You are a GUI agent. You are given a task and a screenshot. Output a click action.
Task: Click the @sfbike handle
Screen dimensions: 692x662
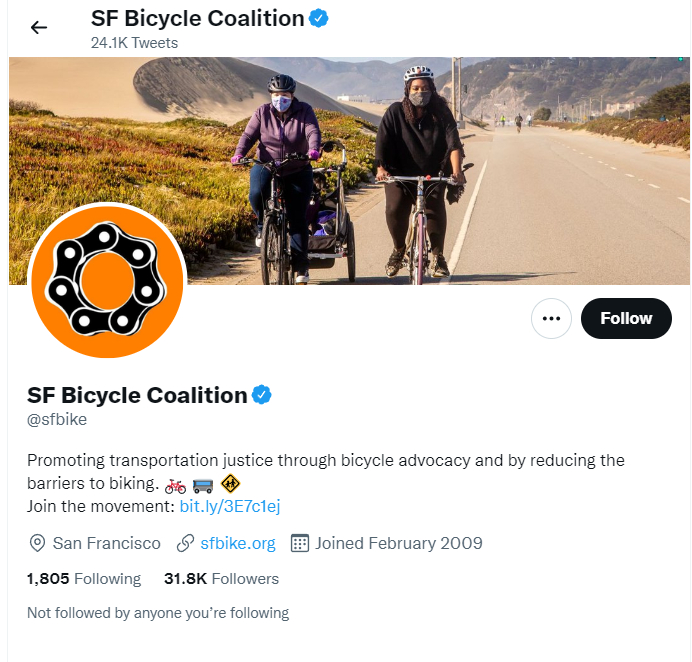pos(57,420)
